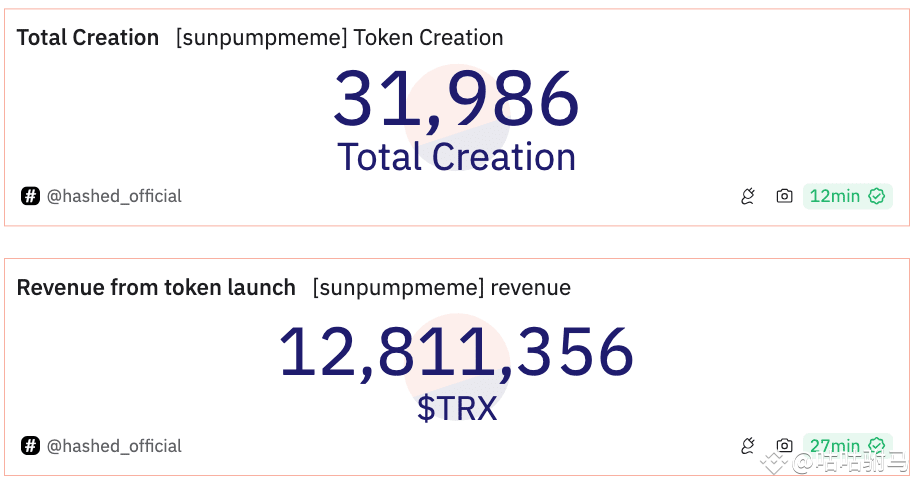Screen dimensions: 918x484
Task: Select Total Creation label beneath the counter
Action: point(457,157)
